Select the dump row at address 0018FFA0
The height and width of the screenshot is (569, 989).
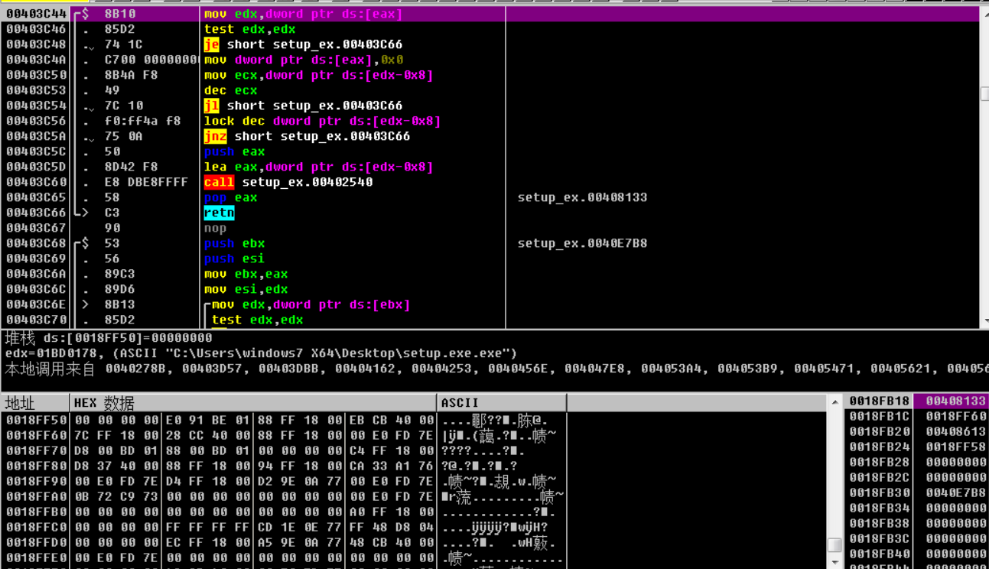[285, 496]
